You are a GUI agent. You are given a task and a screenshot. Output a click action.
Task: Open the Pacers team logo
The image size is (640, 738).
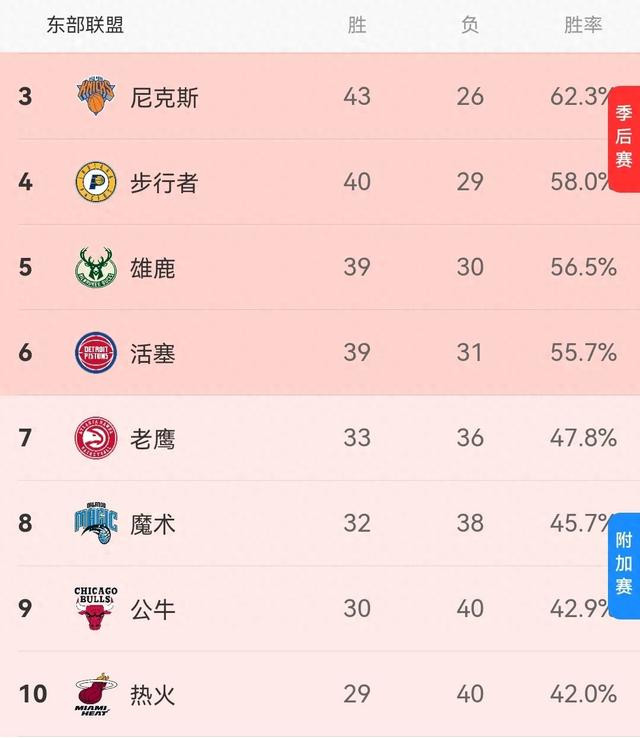(x=96, y=182)
